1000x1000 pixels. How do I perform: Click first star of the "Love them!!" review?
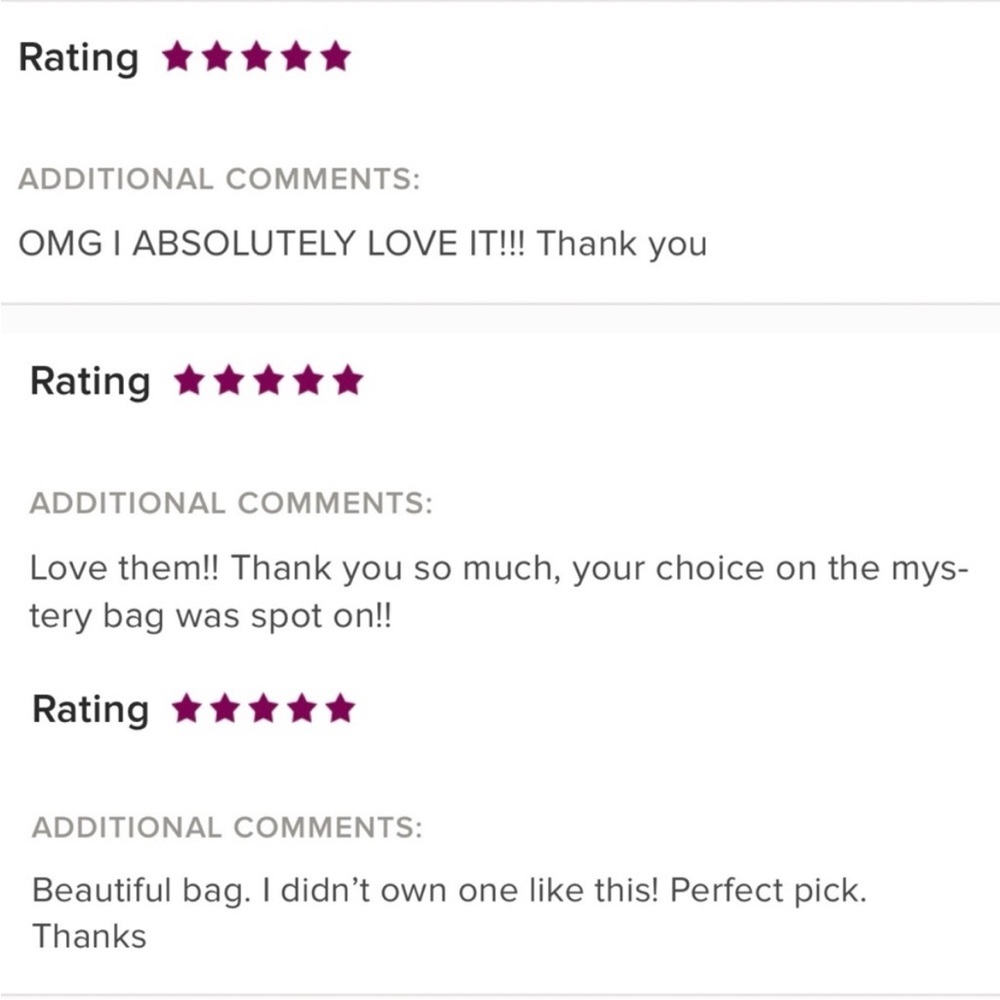(x=188, y=381)
